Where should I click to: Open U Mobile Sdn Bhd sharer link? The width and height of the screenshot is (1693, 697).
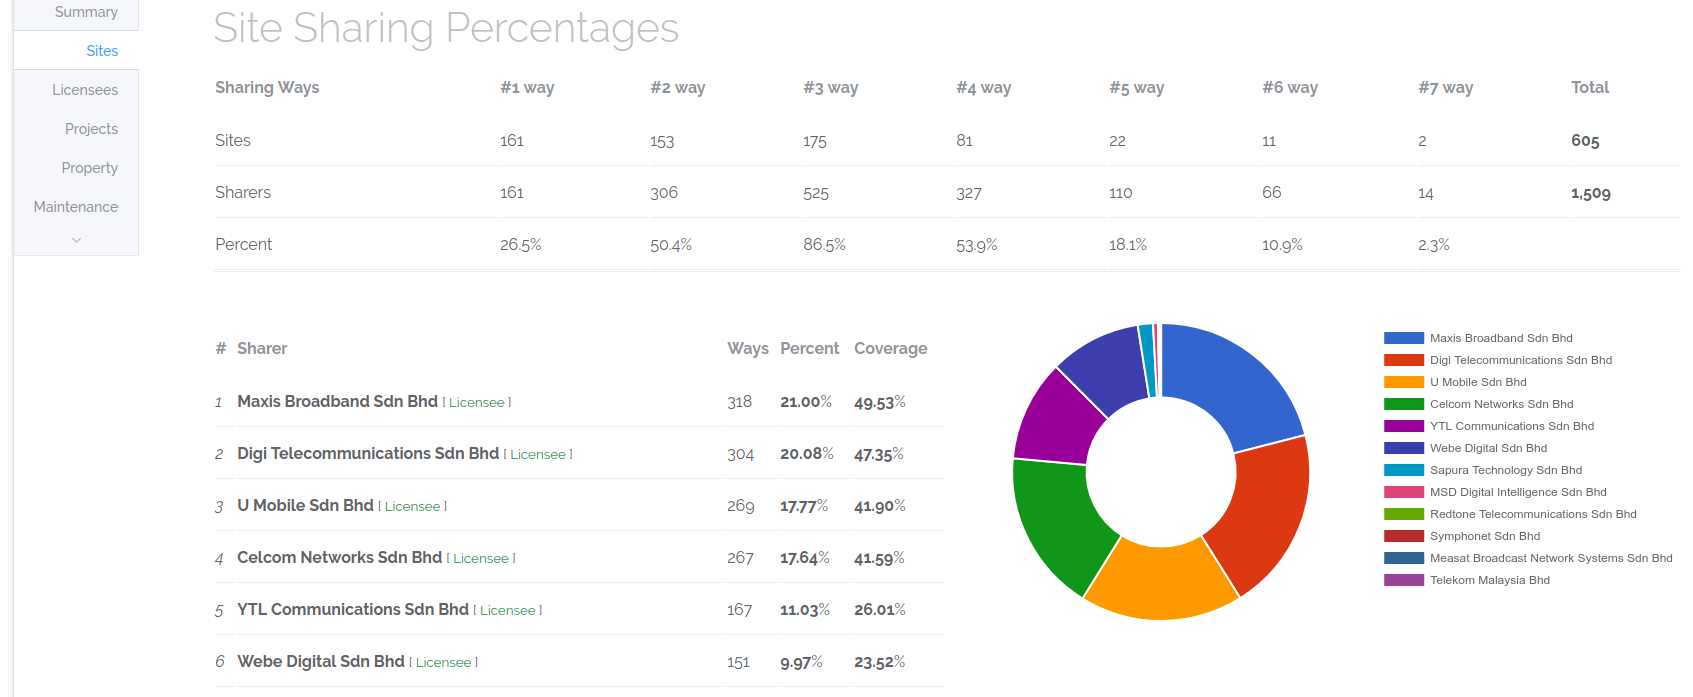click(x=305, y=505)
